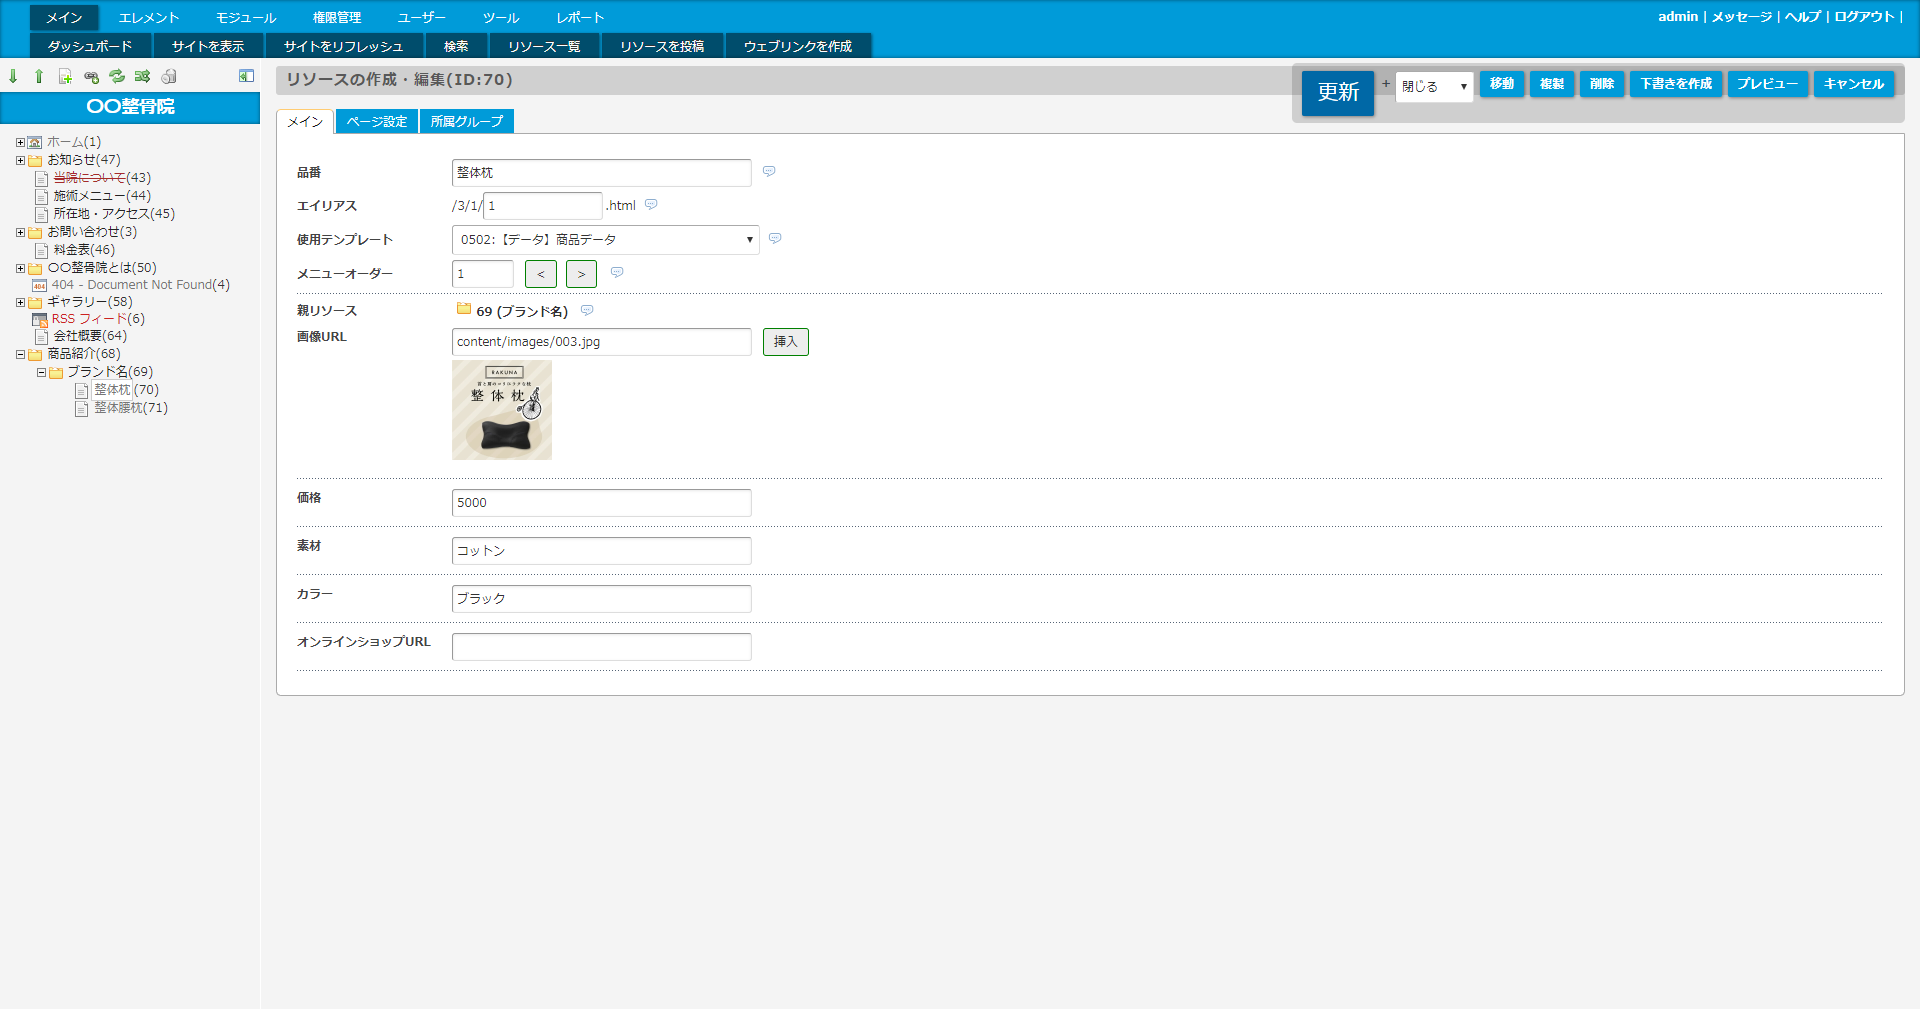Click the expand tree down-arrow icon
Screen dimensions: 1920x1009
tap(13, 77)
